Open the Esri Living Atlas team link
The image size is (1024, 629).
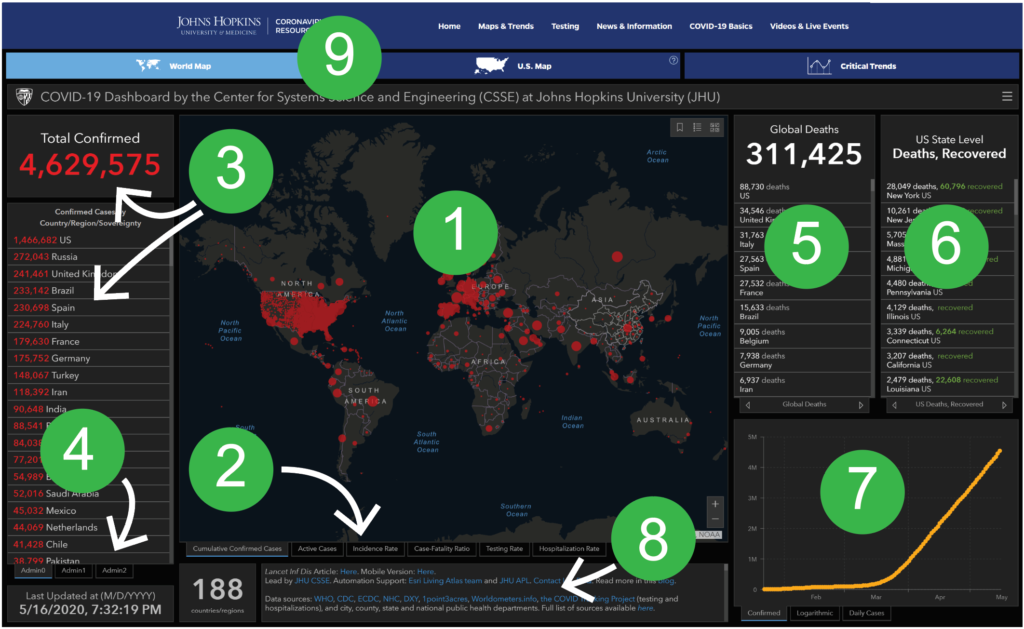[445, 581]
